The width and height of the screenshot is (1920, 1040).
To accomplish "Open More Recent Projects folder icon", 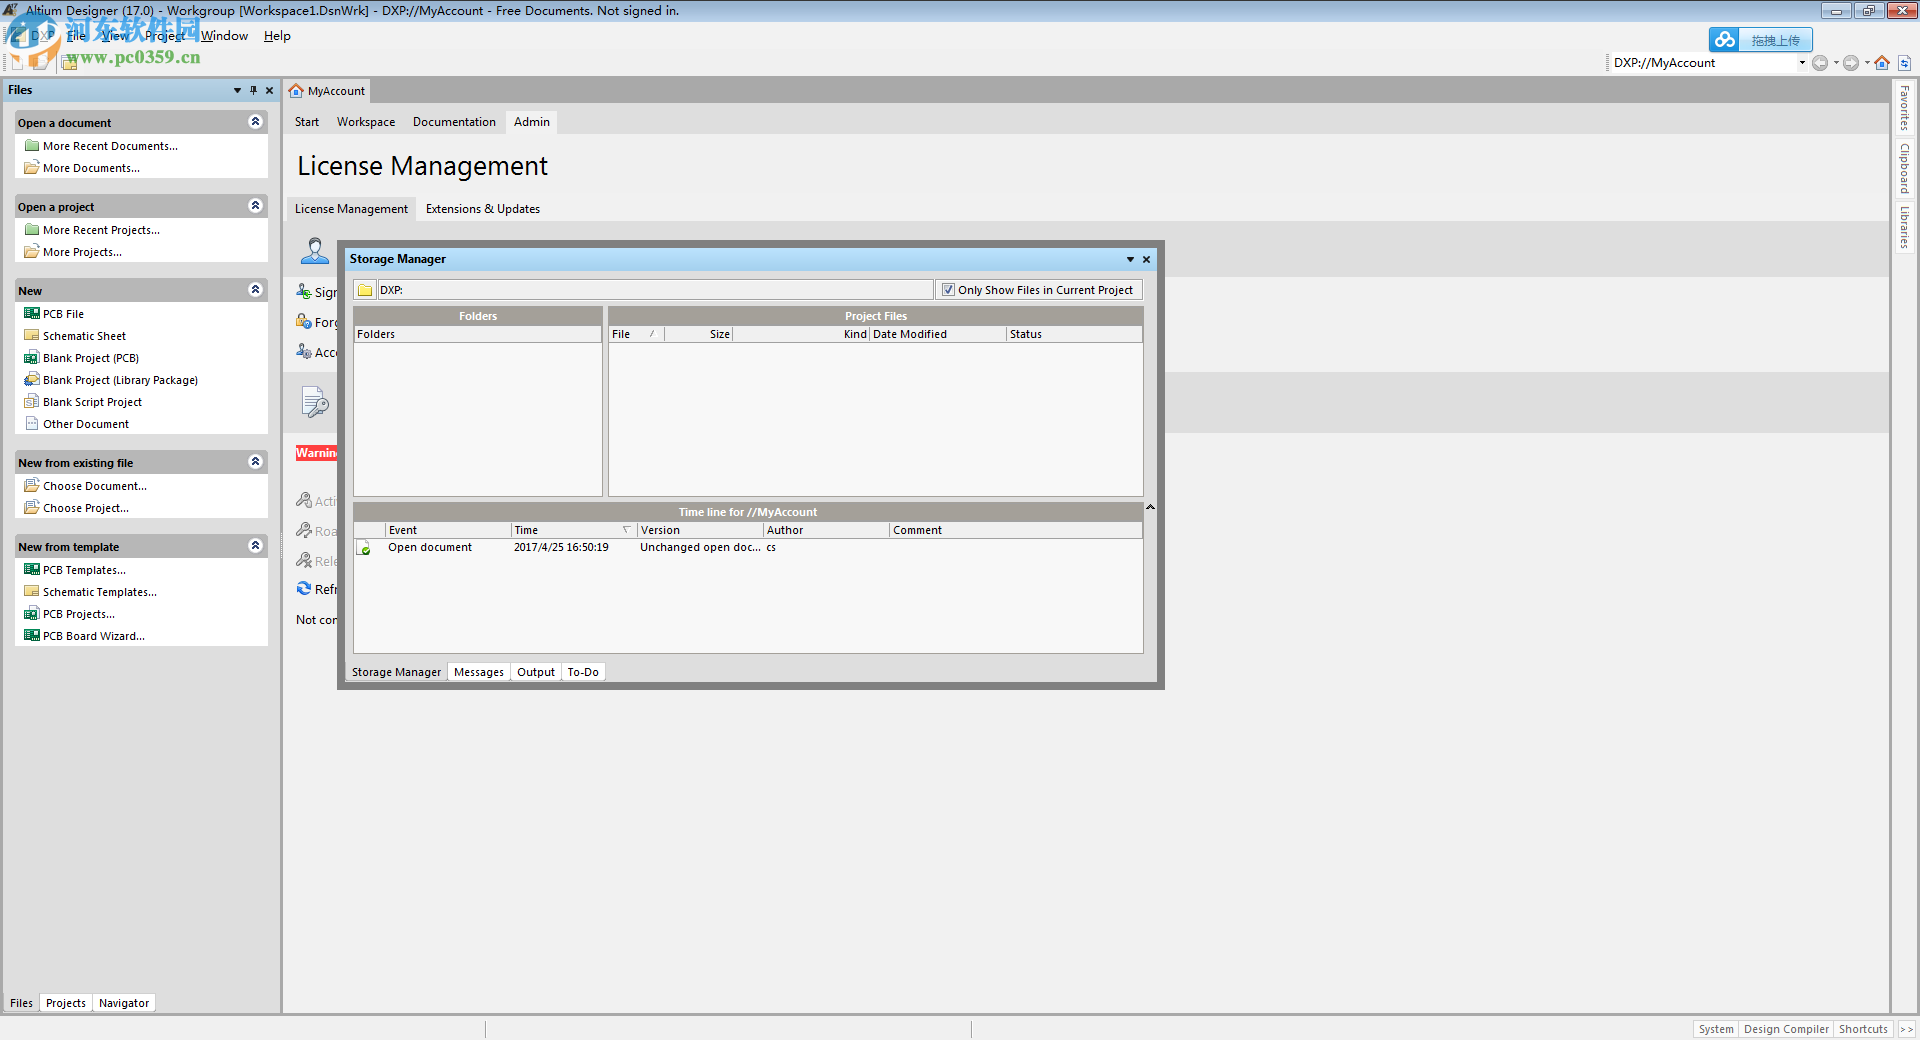I will tap(32, 230).
